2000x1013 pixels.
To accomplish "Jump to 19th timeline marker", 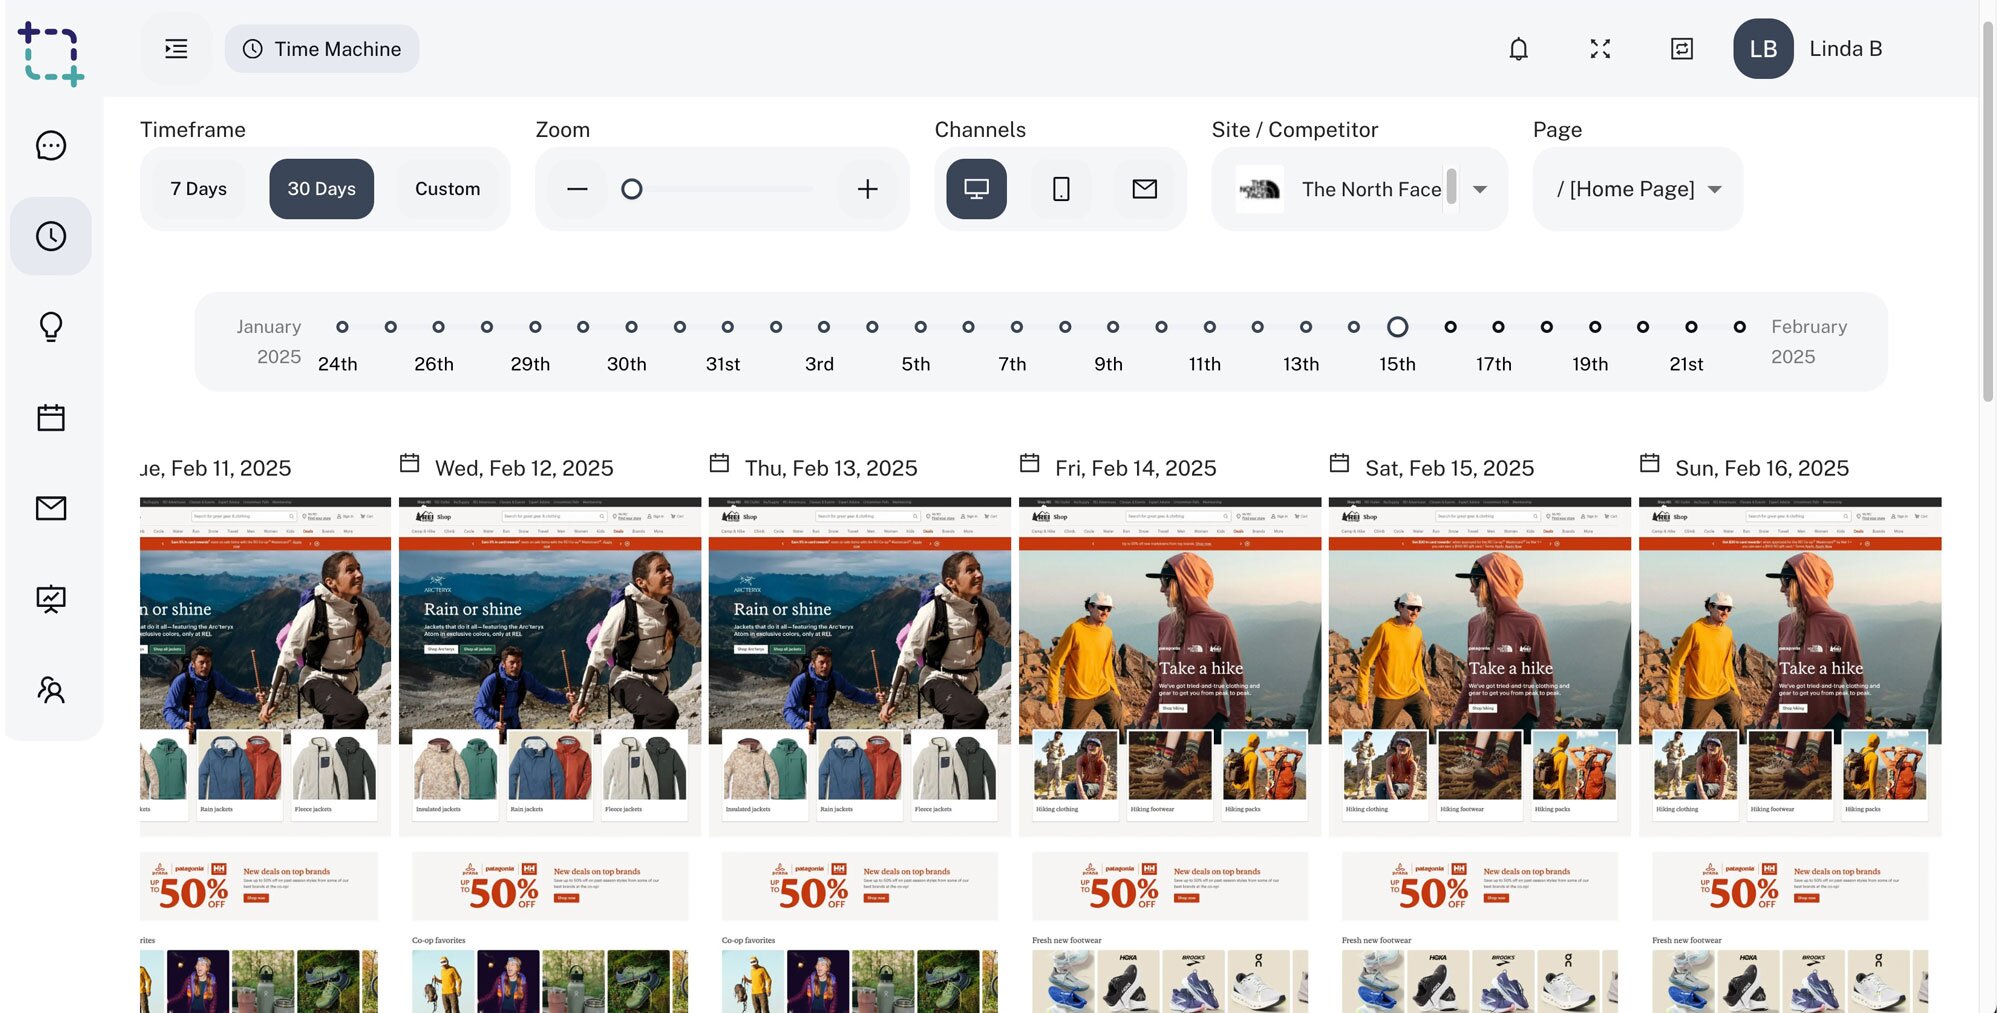I will point(1595,327).
